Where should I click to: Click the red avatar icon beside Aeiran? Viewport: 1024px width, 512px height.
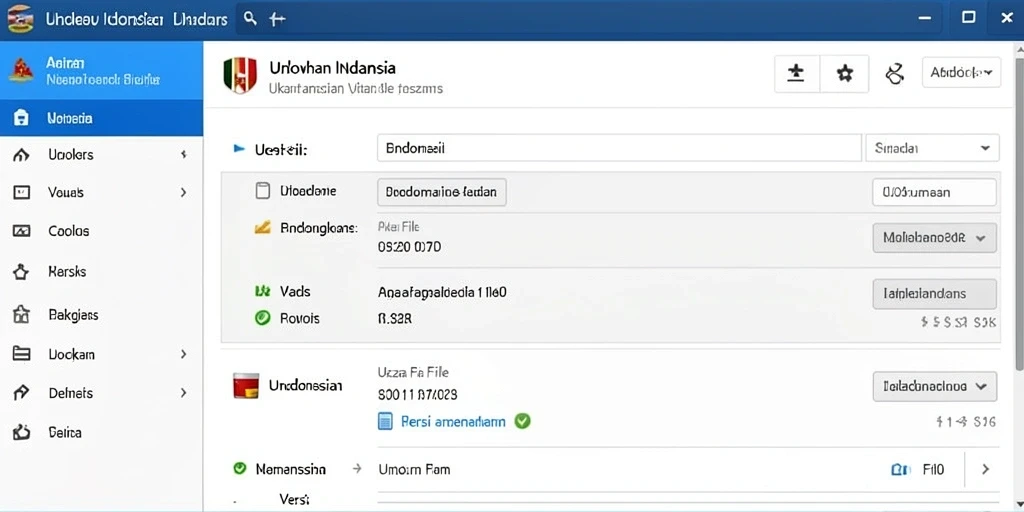21,70
